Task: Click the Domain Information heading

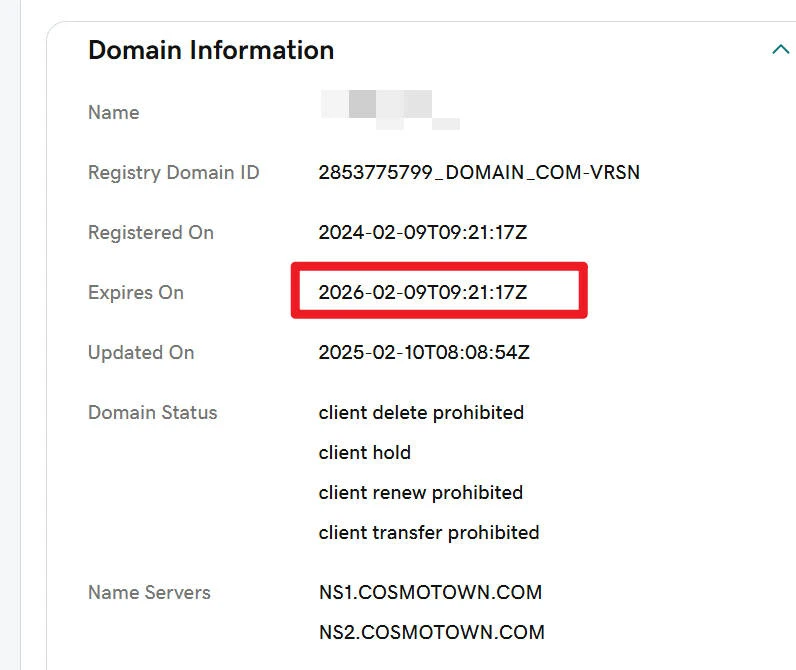Action: click(x=211, y=50)
